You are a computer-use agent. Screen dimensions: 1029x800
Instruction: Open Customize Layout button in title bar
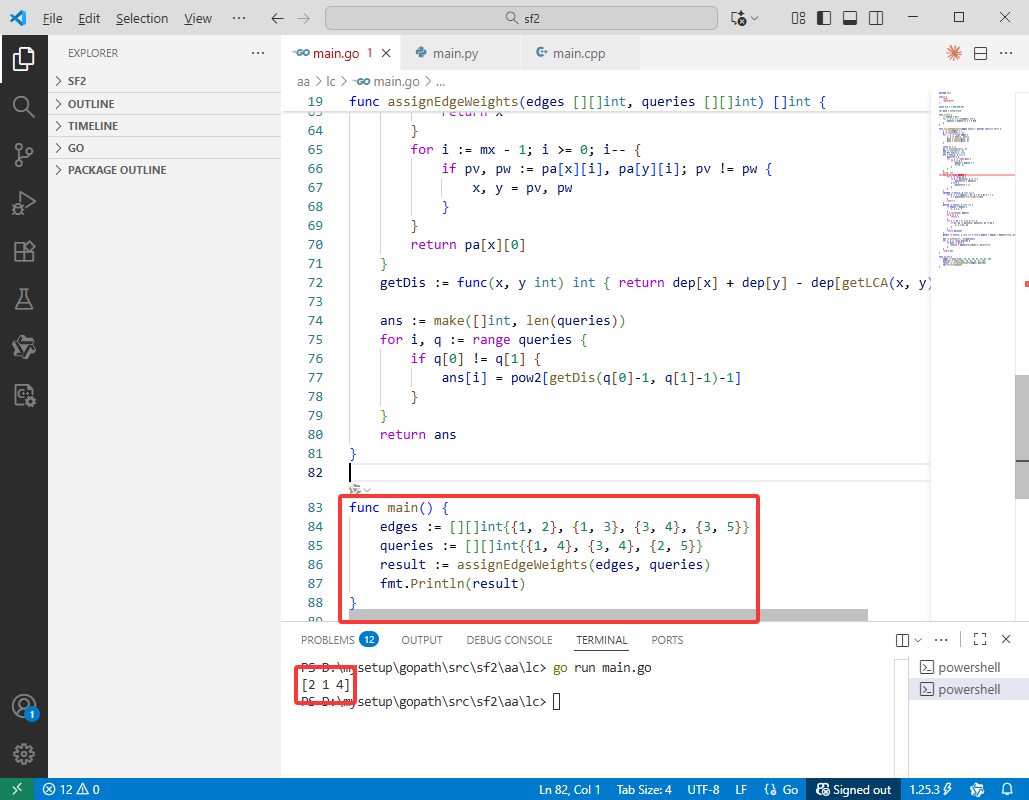[798, 18]
